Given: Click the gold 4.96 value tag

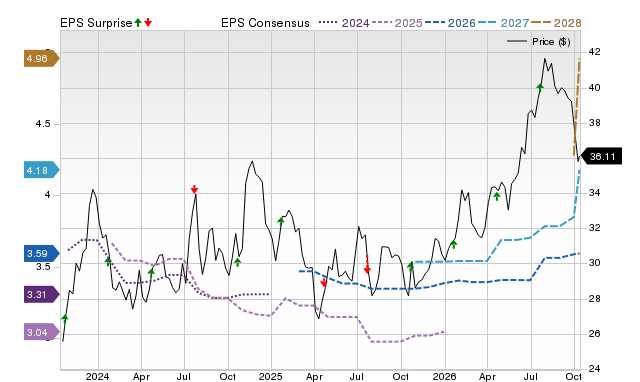Looking at the screenshot, I should tap(41, 59).
